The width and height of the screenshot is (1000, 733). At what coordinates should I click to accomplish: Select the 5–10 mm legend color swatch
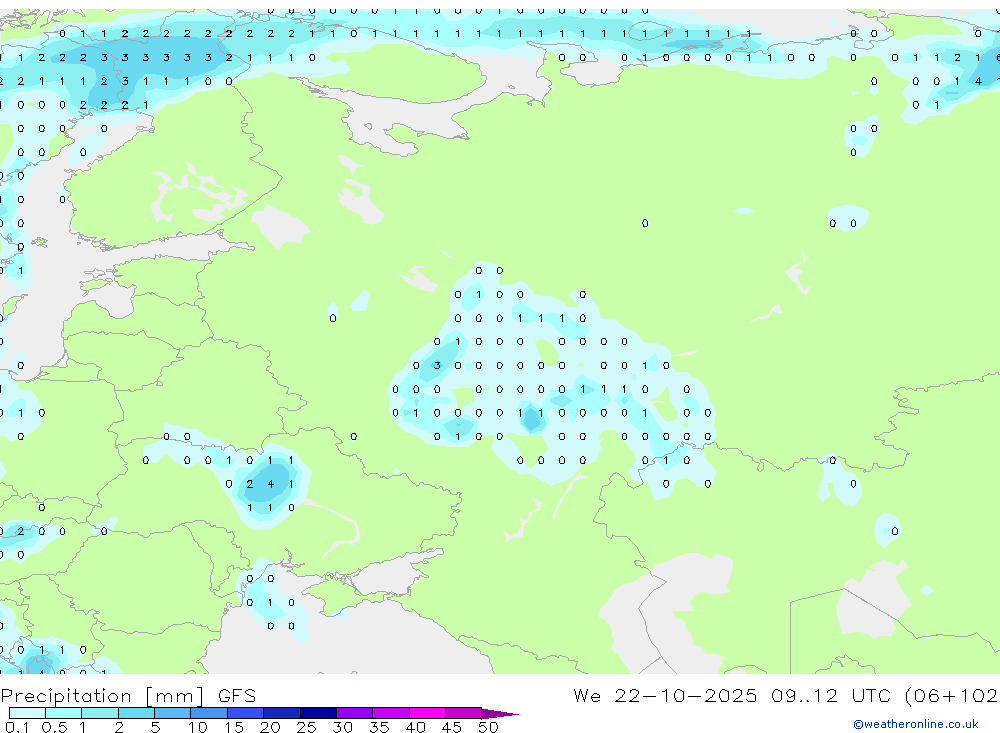tap(172, 713)
